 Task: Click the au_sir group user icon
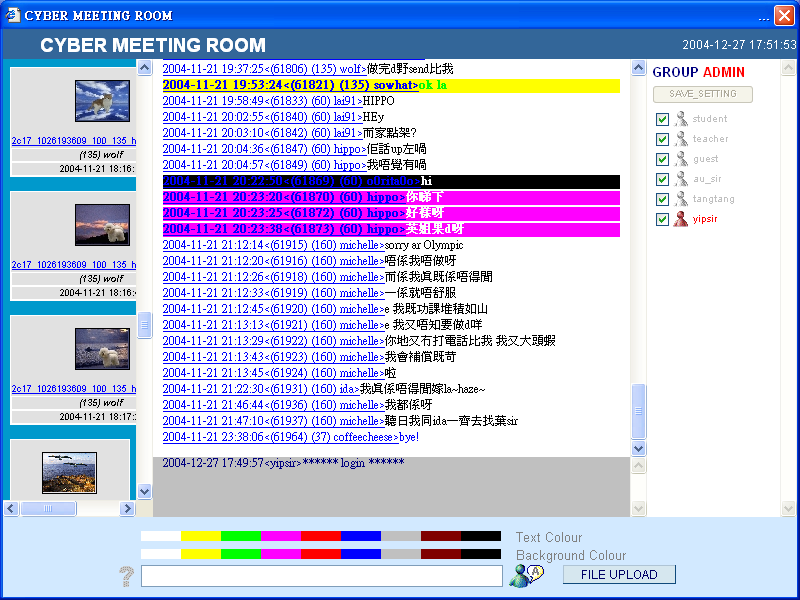coord(681,179)
